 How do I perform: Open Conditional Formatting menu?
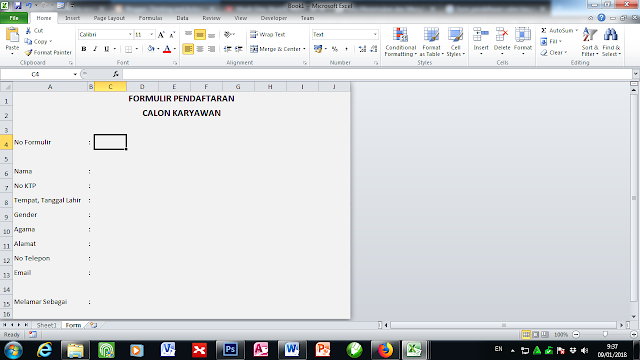click(x=400, y=42)
